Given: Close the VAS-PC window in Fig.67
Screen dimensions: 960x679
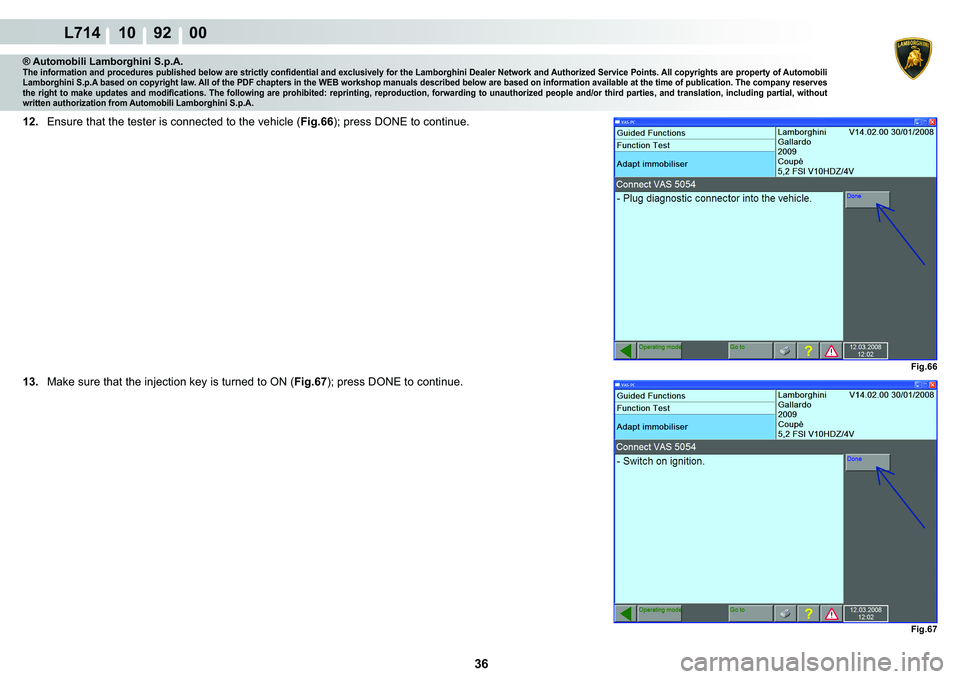Looking at the screenshot, I should pos(932,385).
